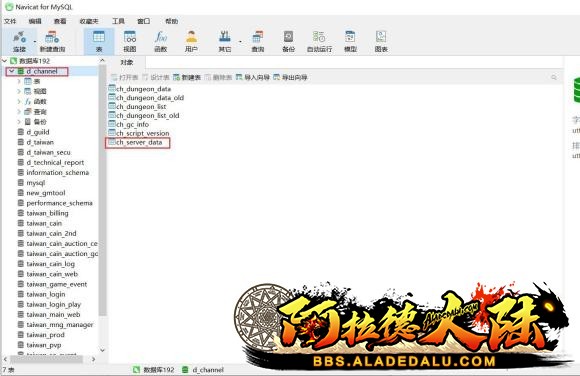This screenshot has height=376, width=580.
Task: Open the Model toolbar icon
Action: click(x=350, y=41)
